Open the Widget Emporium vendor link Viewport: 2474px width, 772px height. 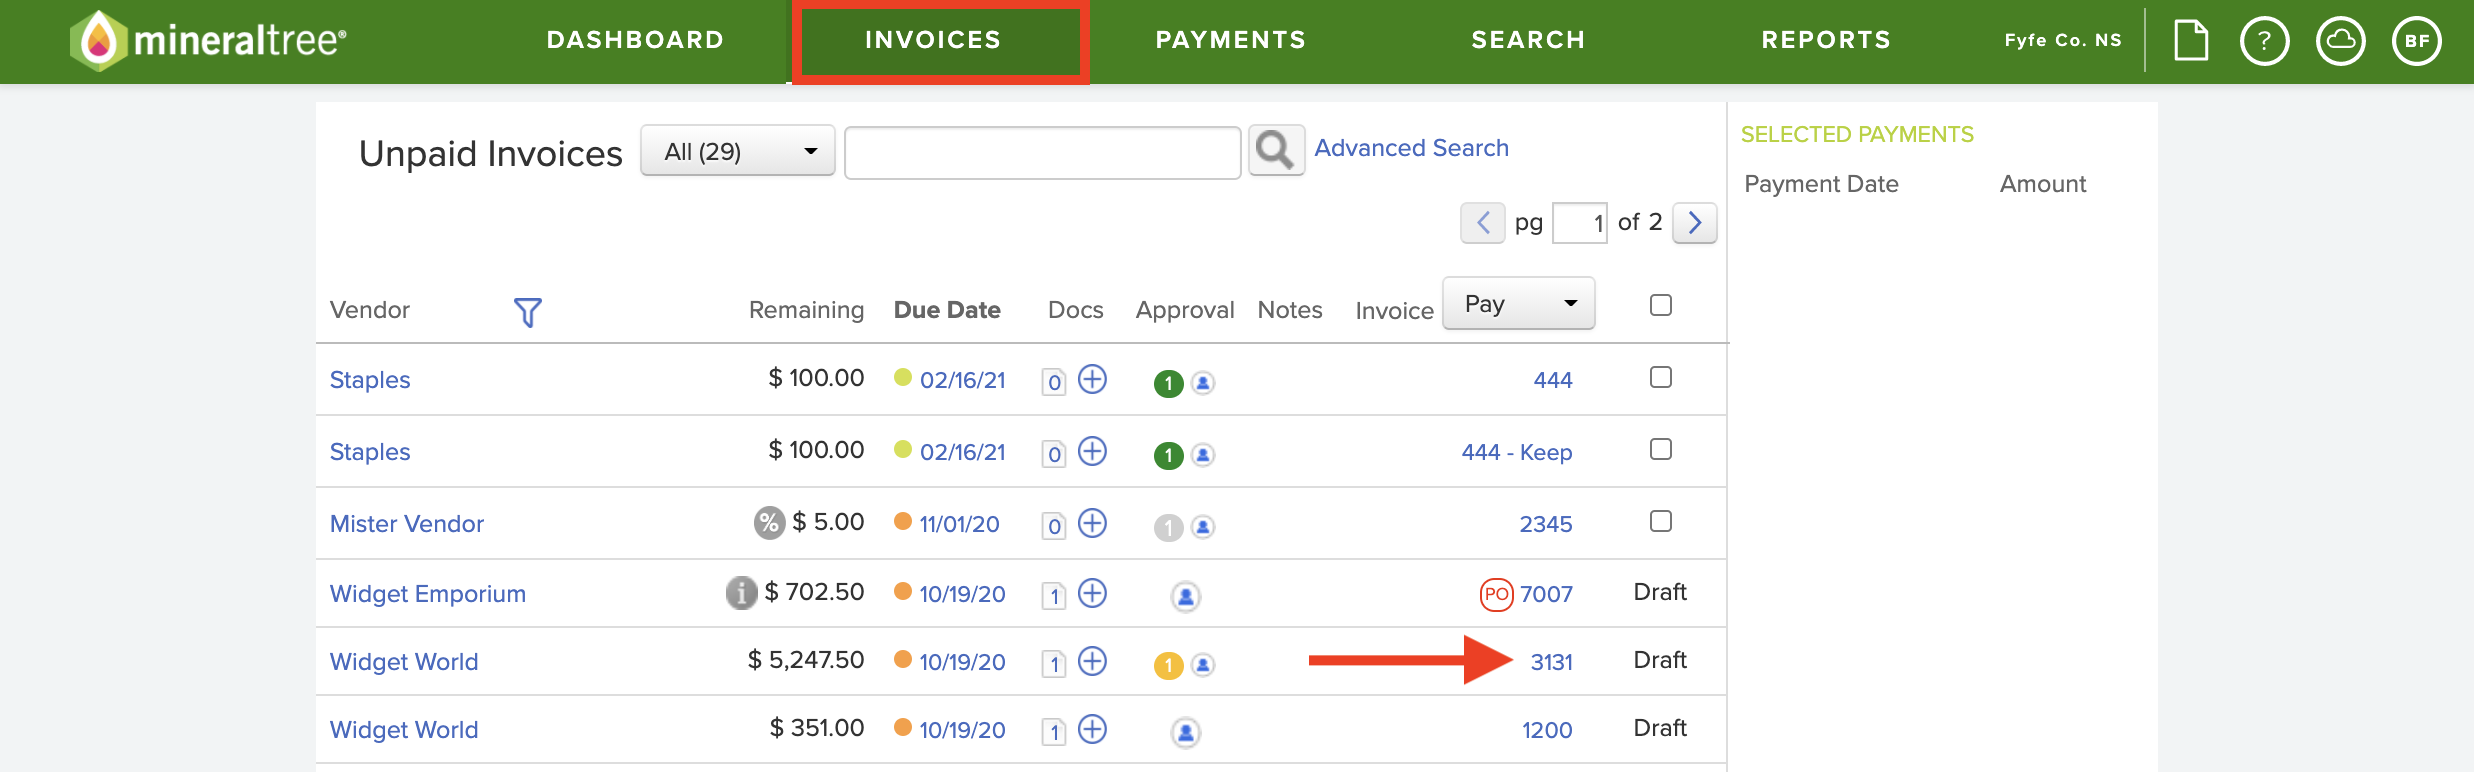[428, 594]
